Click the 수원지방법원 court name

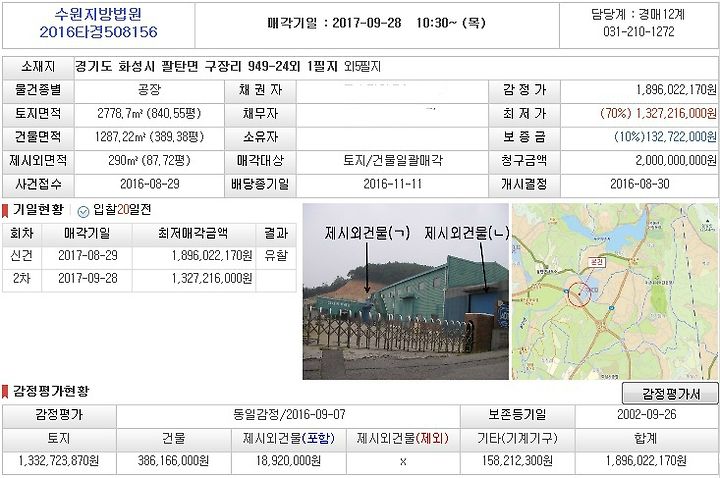pyautogui.click(x=98, y=14)
